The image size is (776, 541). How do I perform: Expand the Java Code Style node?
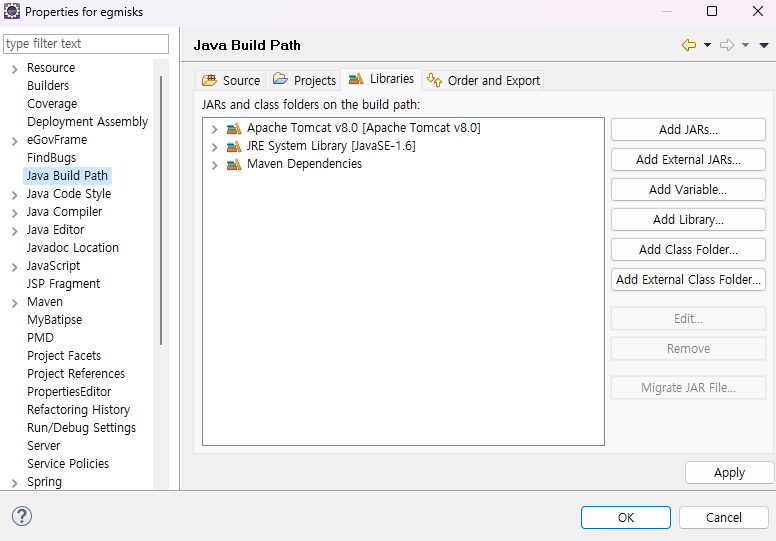tap(14, 195)
